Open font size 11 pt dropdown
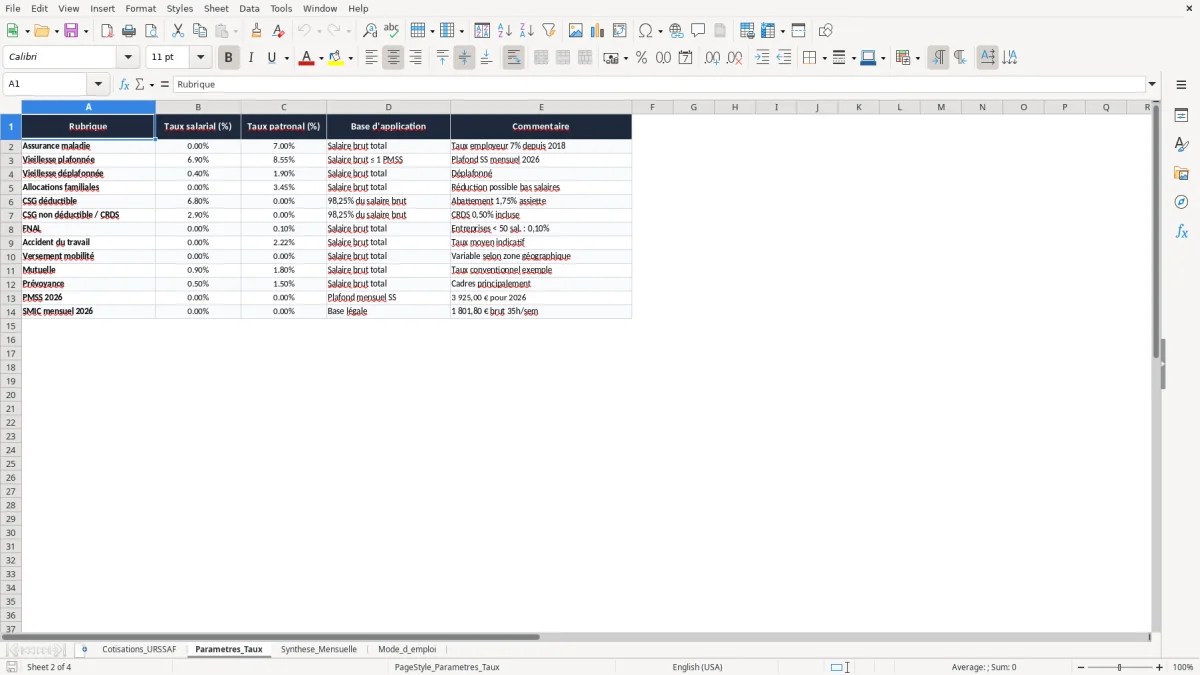The height and width of the screenshot is (675, 1200). (200, 58)
